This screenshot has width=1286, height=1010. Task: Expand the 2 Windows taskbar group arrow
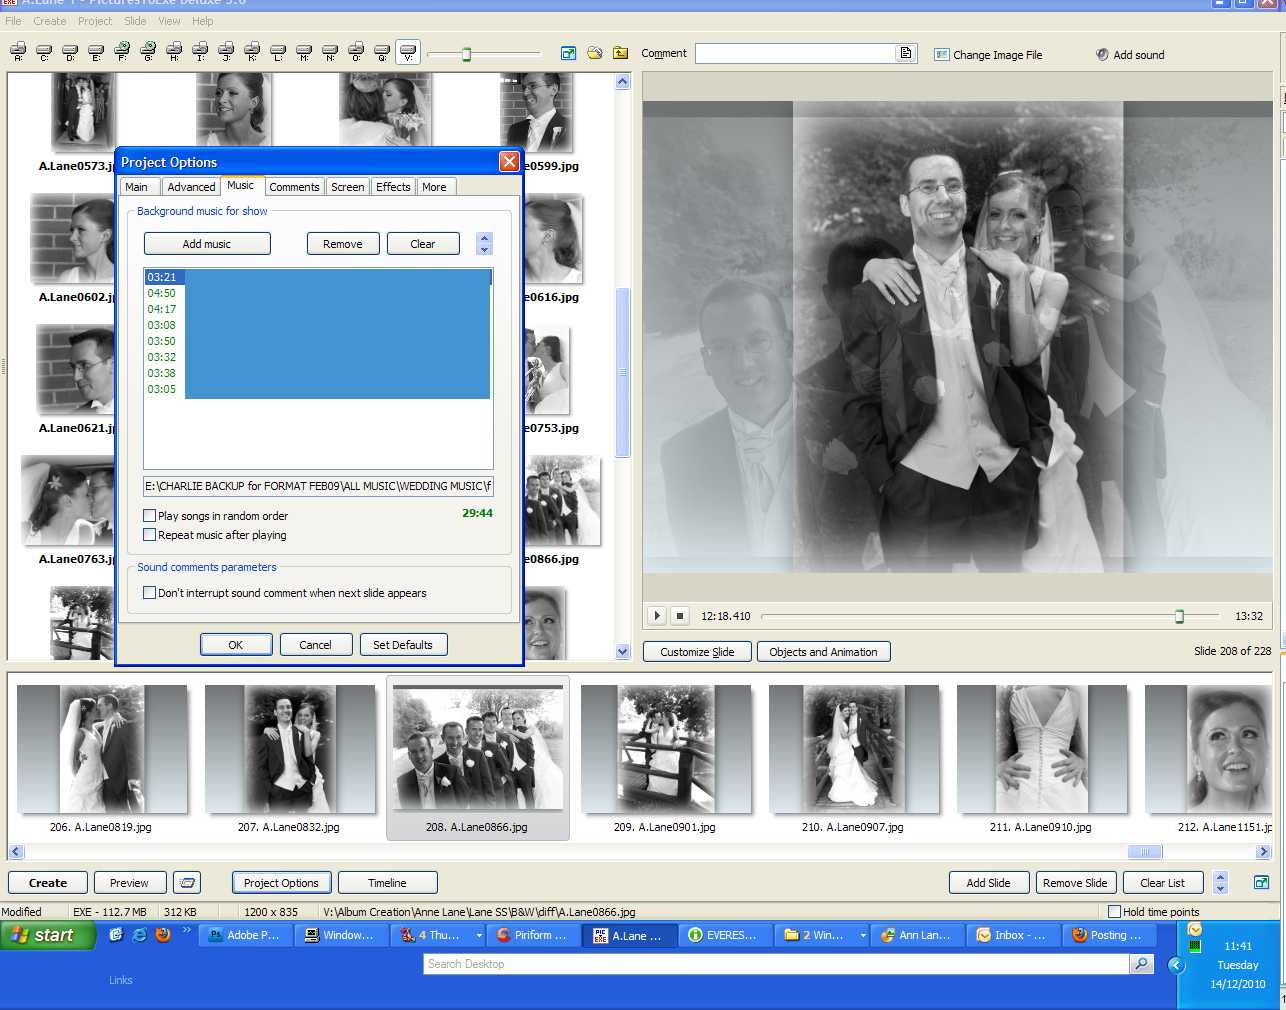pyautogui.click(x=863, y=936)
